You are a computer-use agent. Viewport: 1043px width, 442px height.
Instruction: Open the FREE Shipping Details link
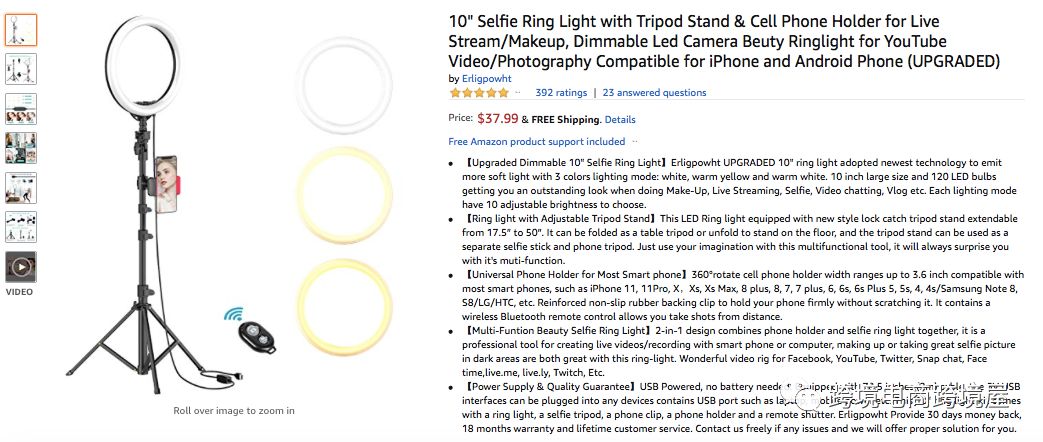click(620, 120)
